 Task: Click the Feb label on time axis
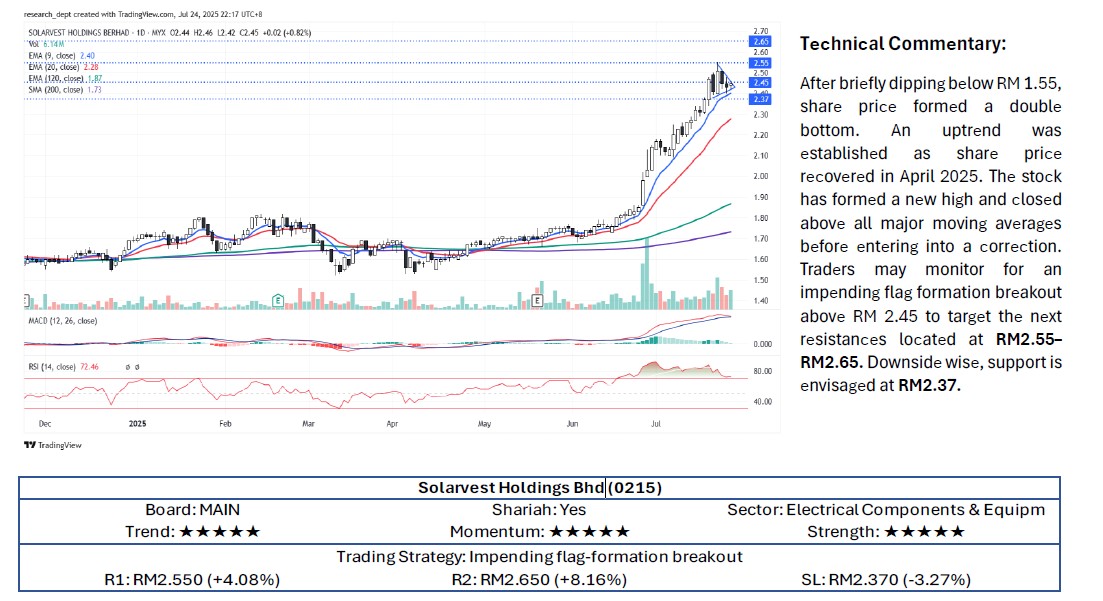pos(225,424)
